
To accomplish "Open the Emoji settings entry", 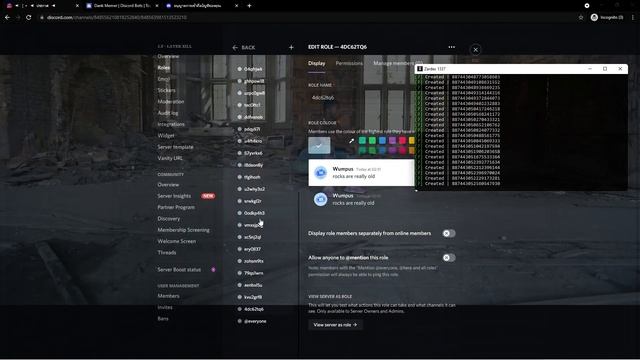I will pyautogui.click(x=164, y=79).
